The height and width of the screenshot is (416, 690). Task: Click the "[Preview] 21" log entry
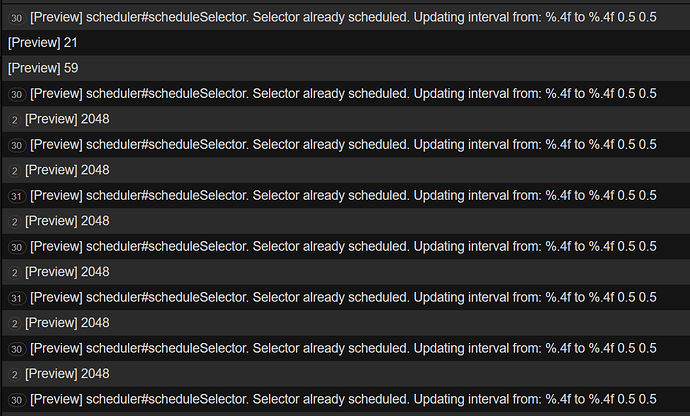(x=43, y=43)
